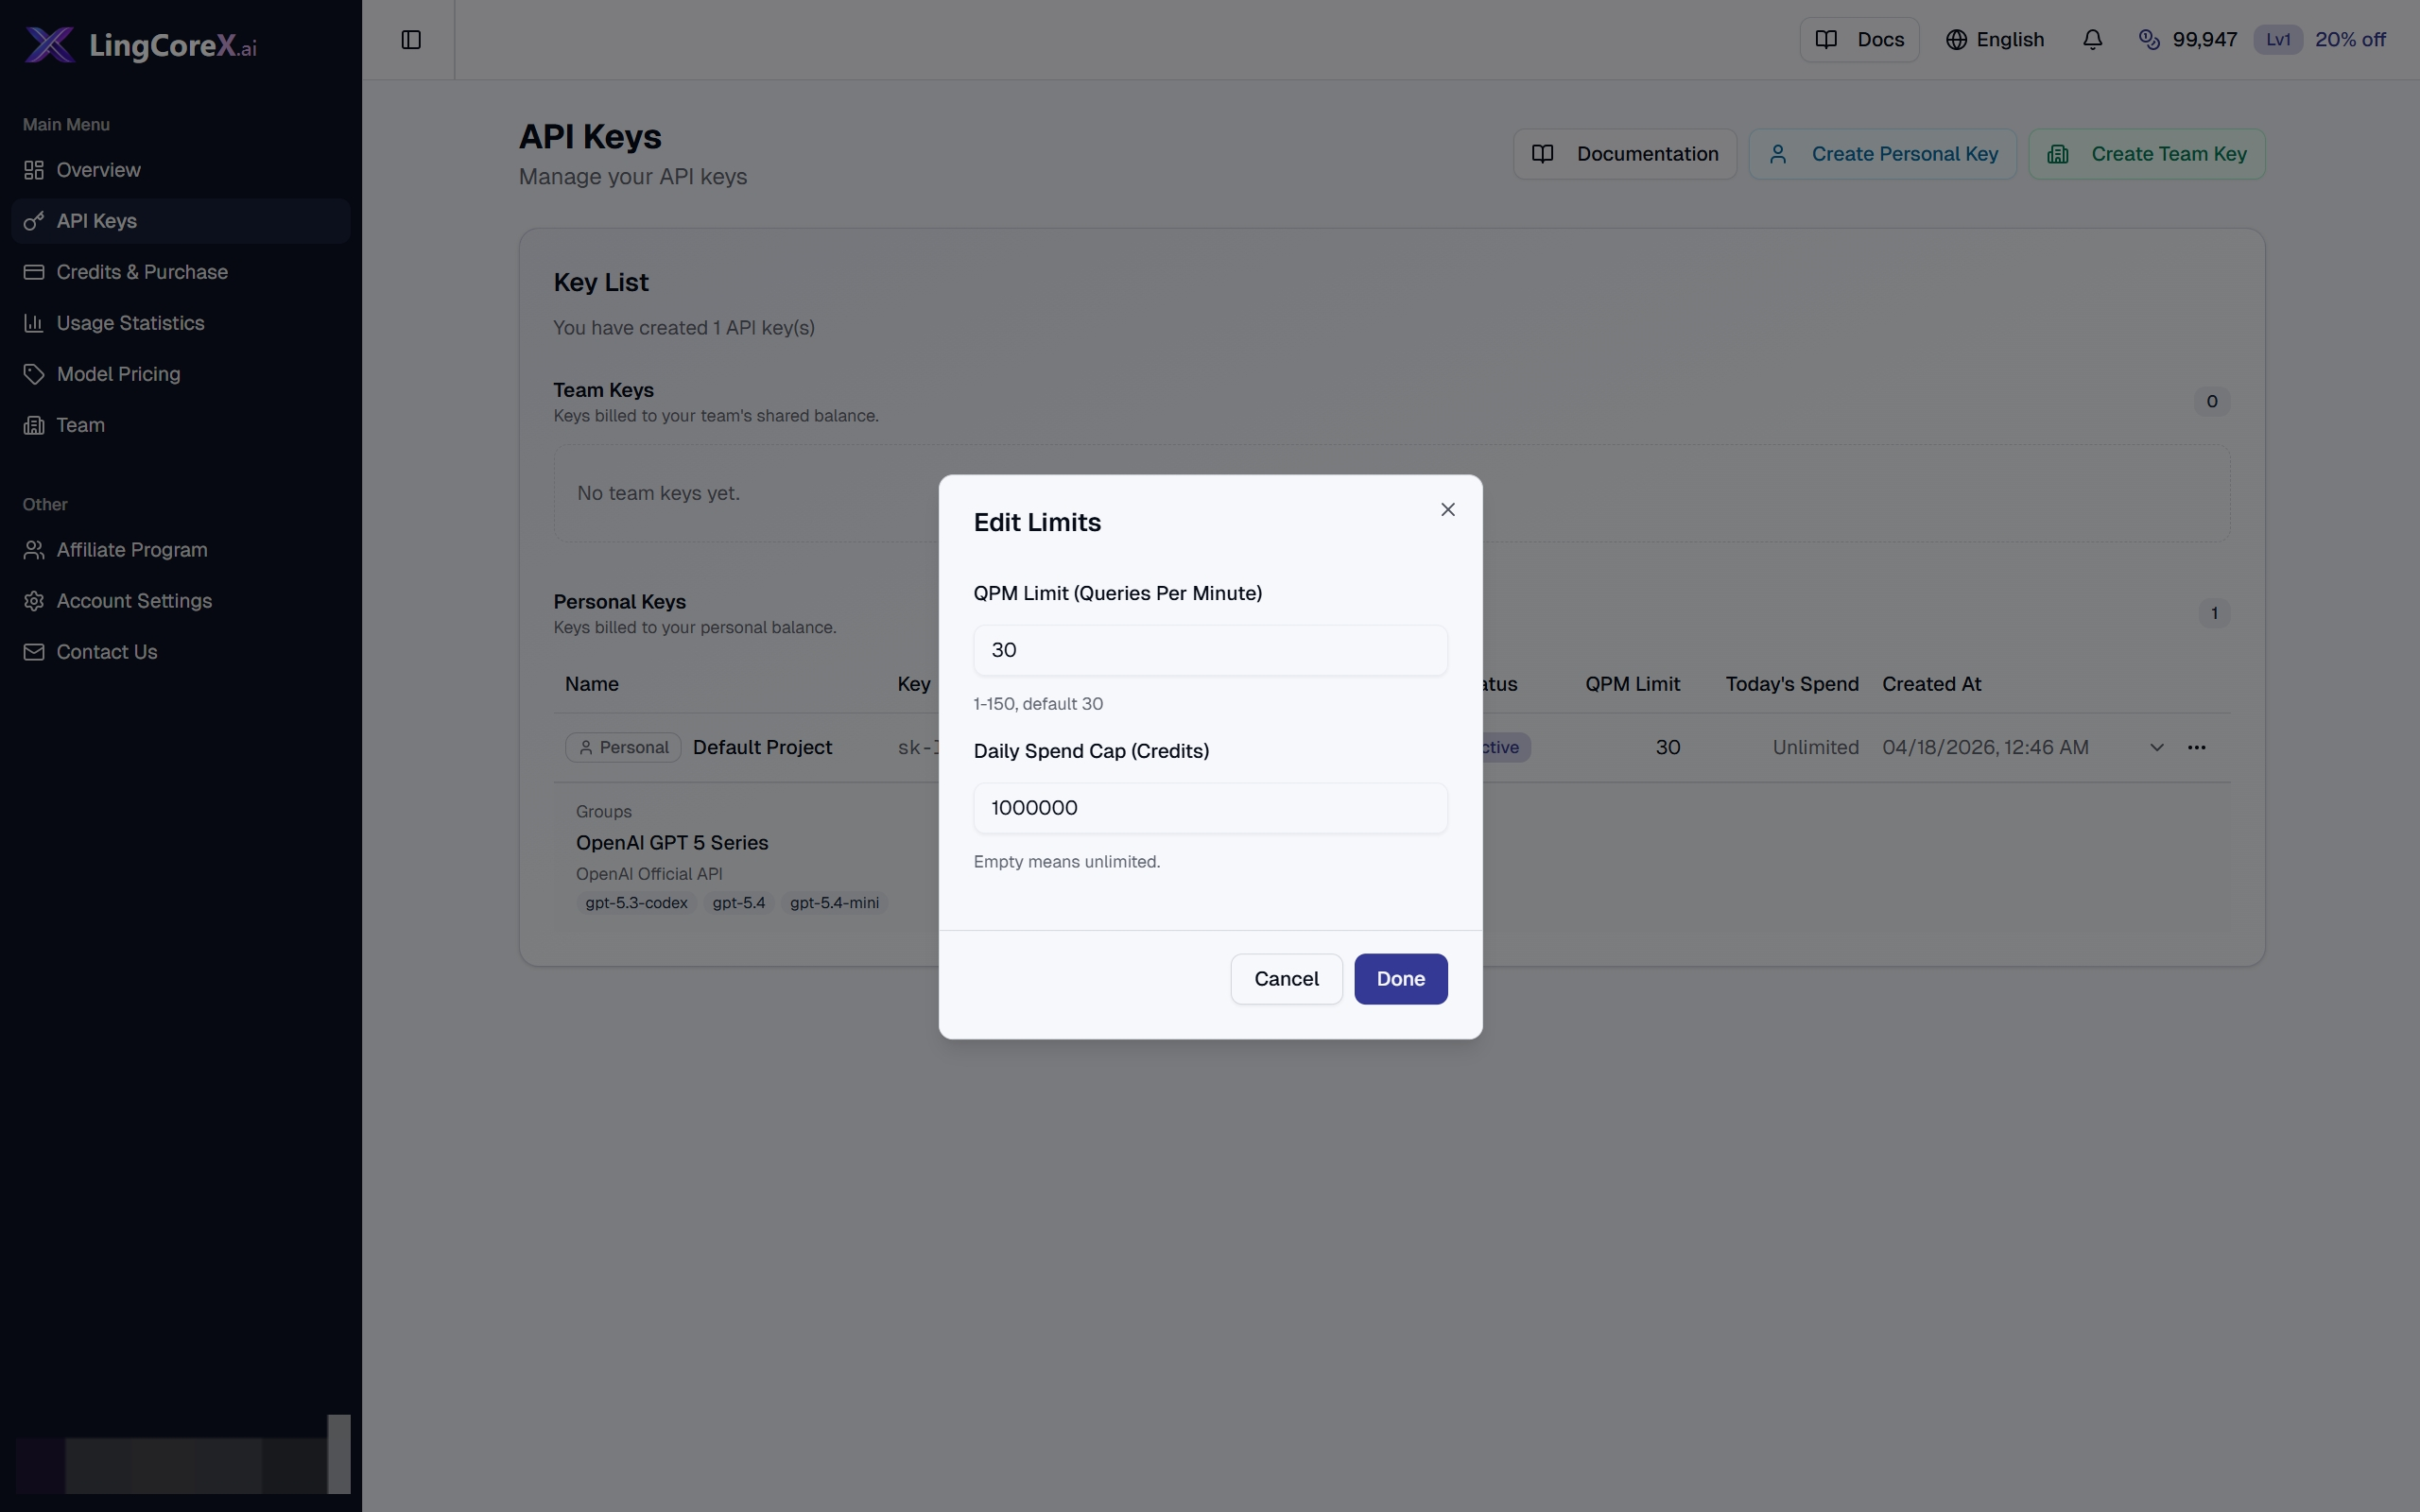
Task: Click the OpenAI GPT 5 Series group
Action: coord(672,843)
